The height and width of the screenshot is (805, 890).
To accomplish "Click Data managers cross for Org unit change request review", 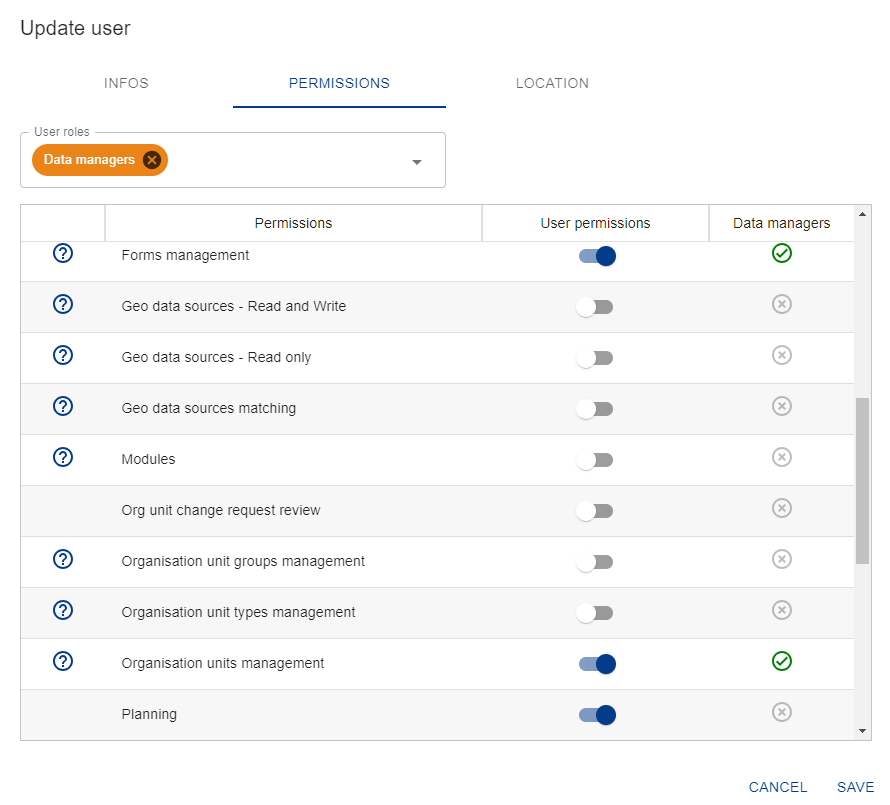I will 782,508.
